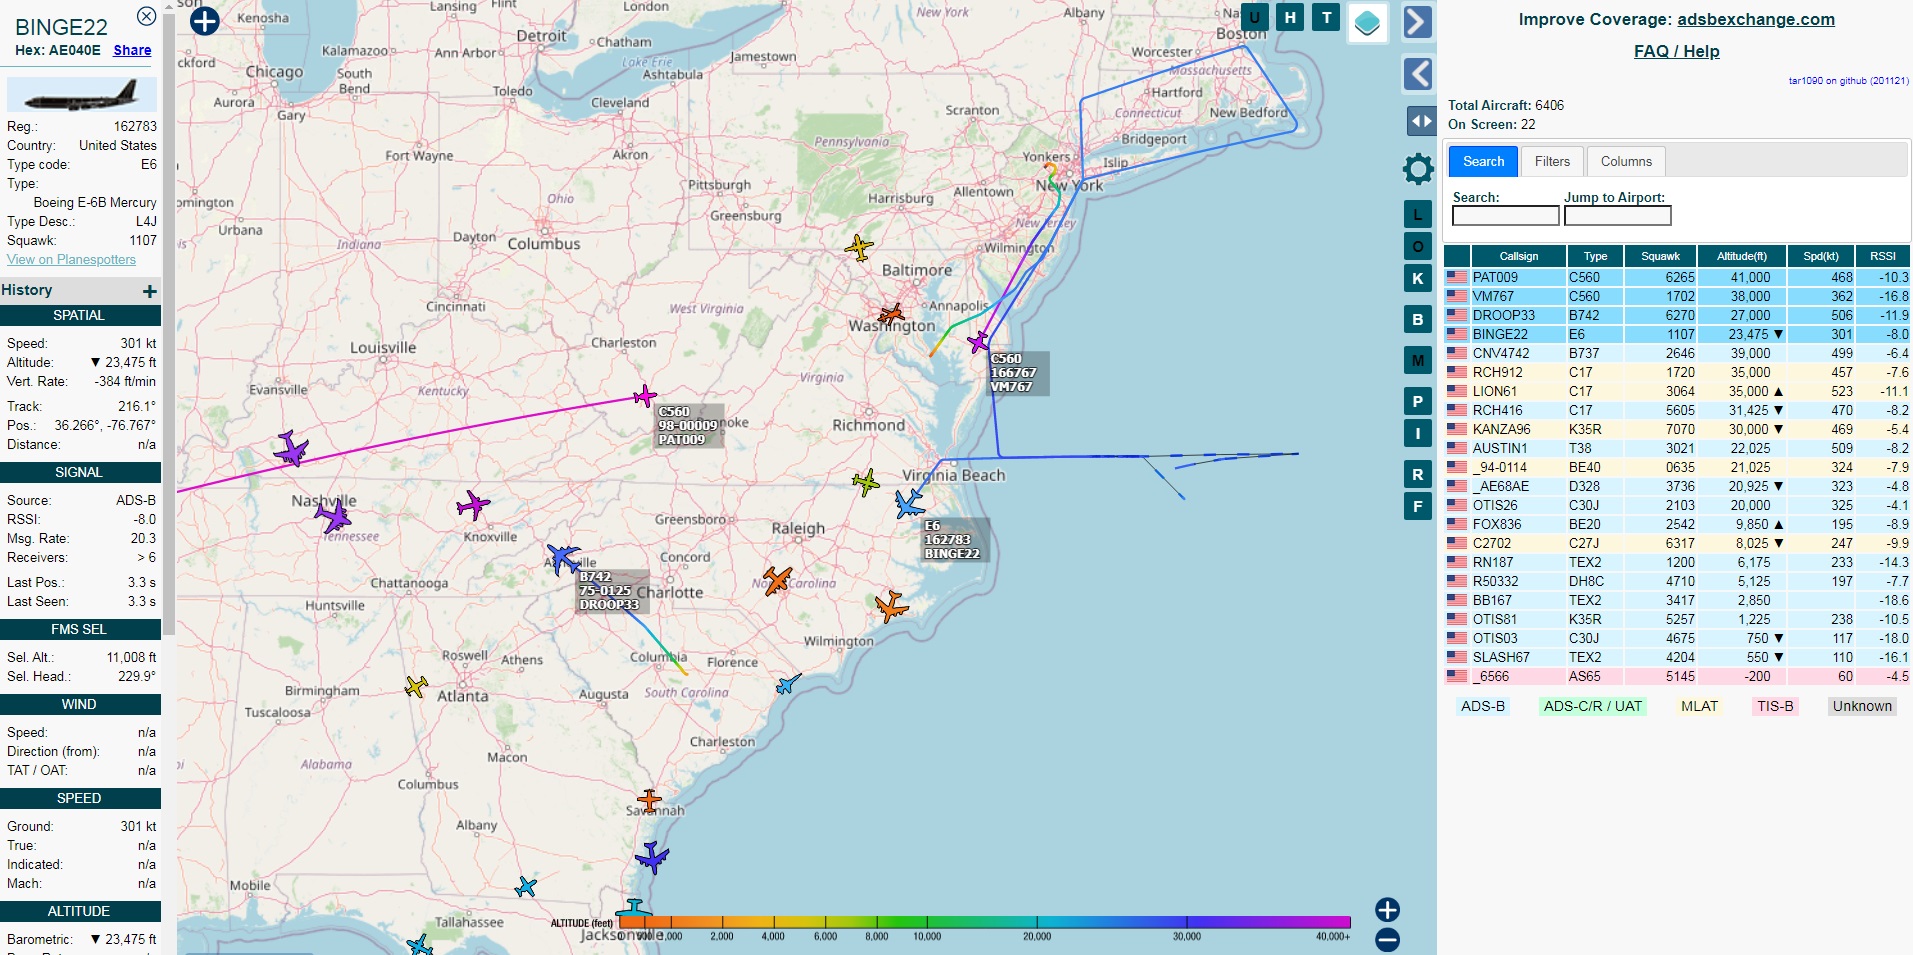1913x955 pixels.
Task: Click the I map option button
Action: 1417,433
